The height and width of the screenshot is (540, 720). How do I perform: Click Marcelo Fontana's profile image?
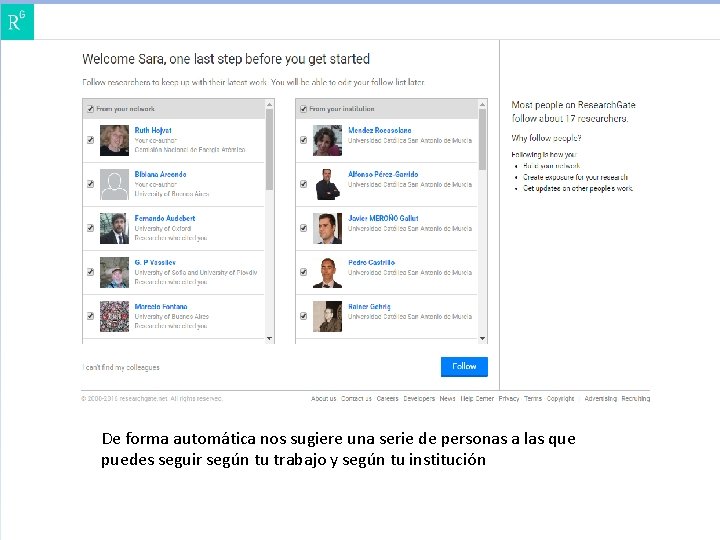(x=114, y=316)
